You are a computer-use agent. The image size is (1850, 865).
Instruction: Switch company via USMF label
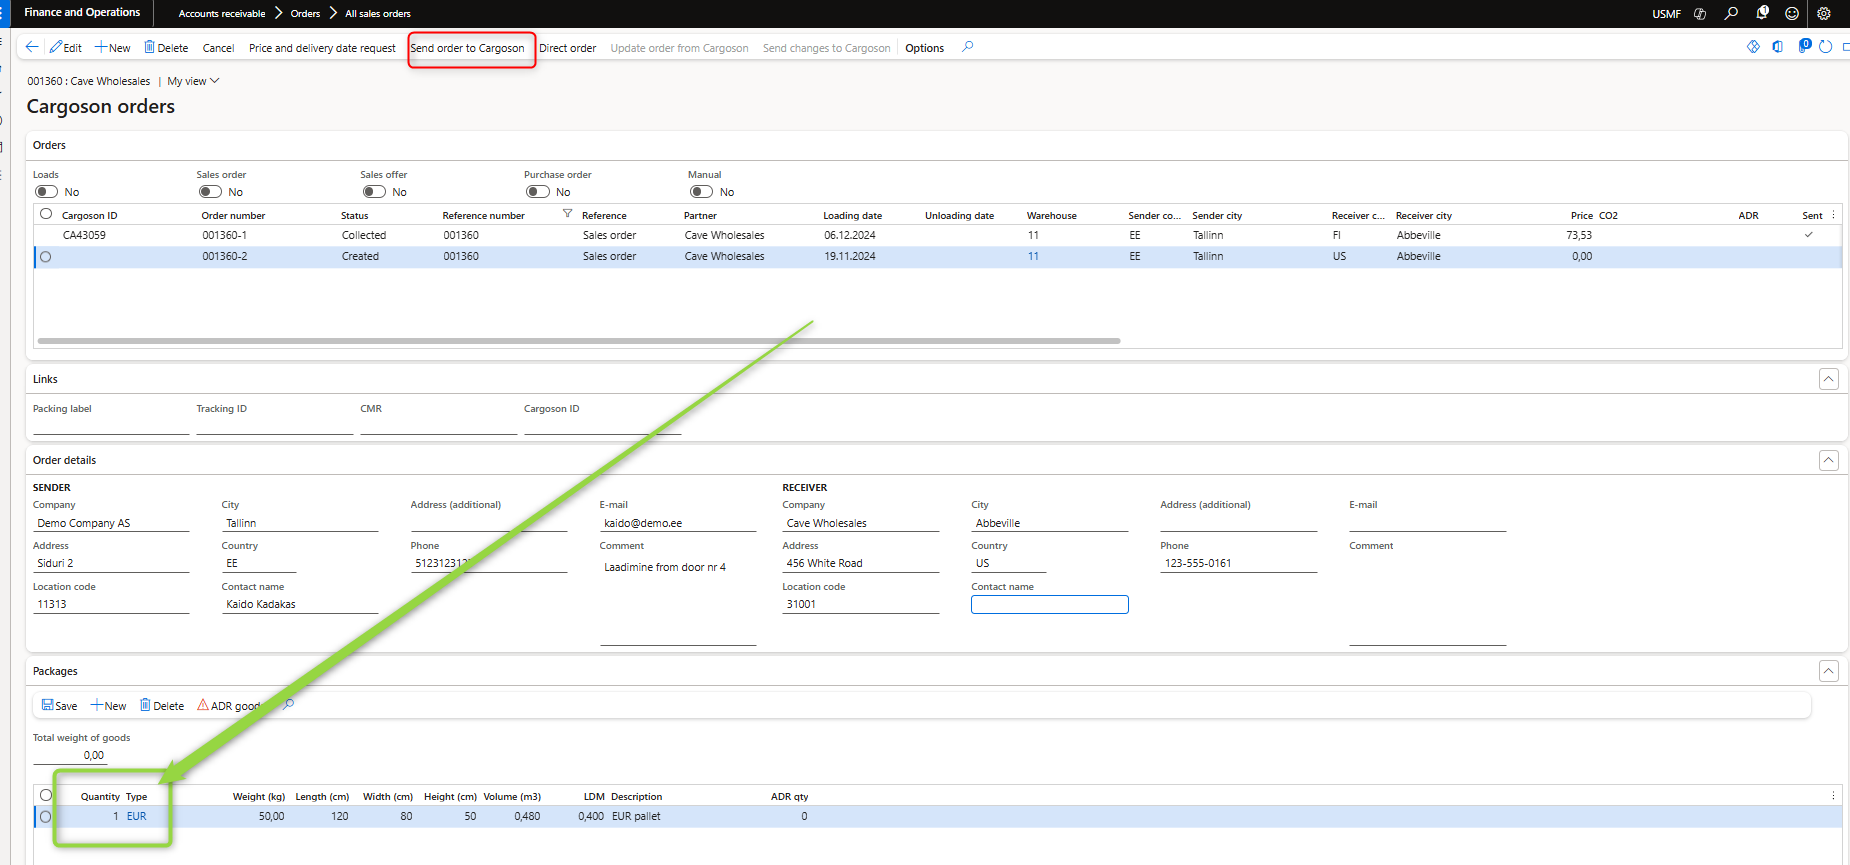1666,14
